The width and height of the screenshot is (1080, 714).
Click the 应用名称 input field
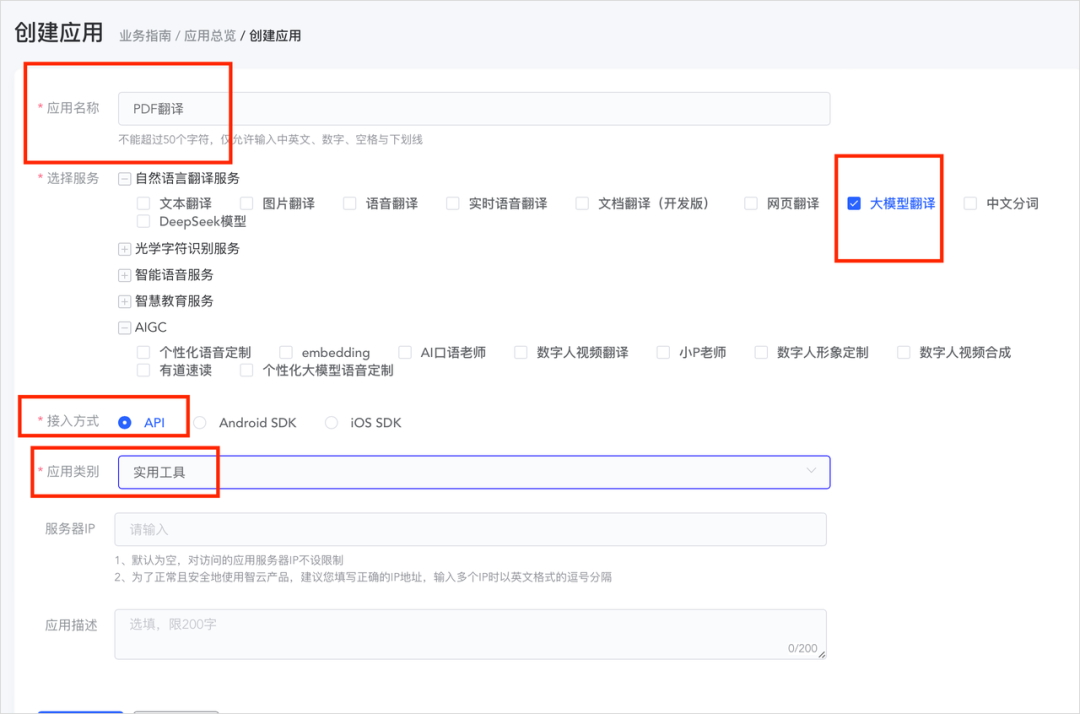point(474,109)
